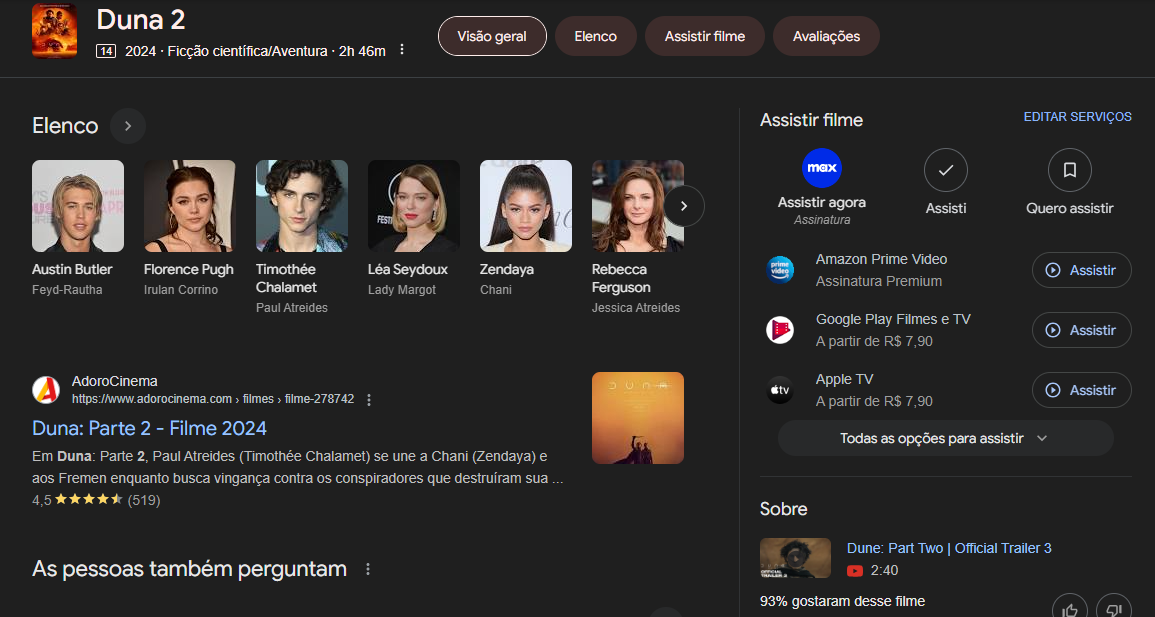This screenshot has height=617, width=1155.
Task: Click the Amazon Prime Video service name
Action: click(881, 259)
